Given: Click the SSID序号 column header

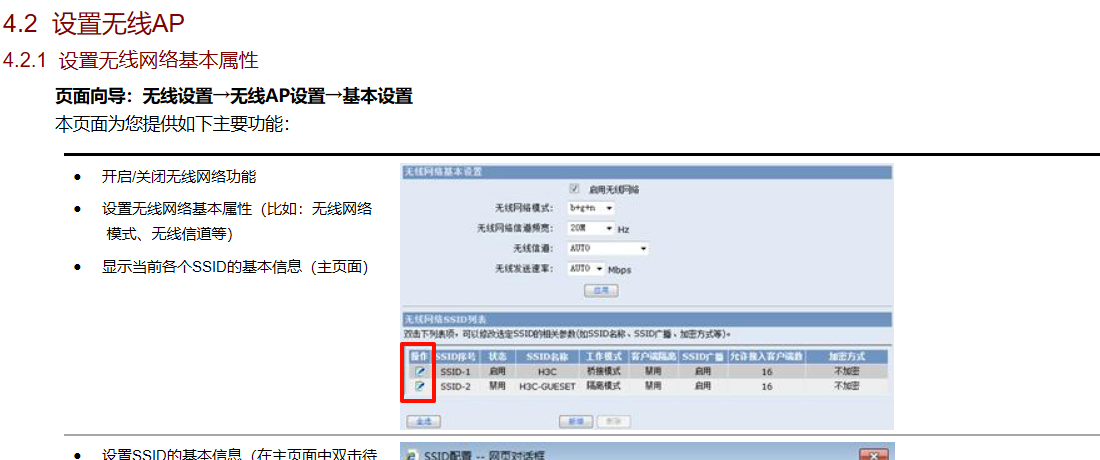Looking at the screenshot, I should pos(455,357).
